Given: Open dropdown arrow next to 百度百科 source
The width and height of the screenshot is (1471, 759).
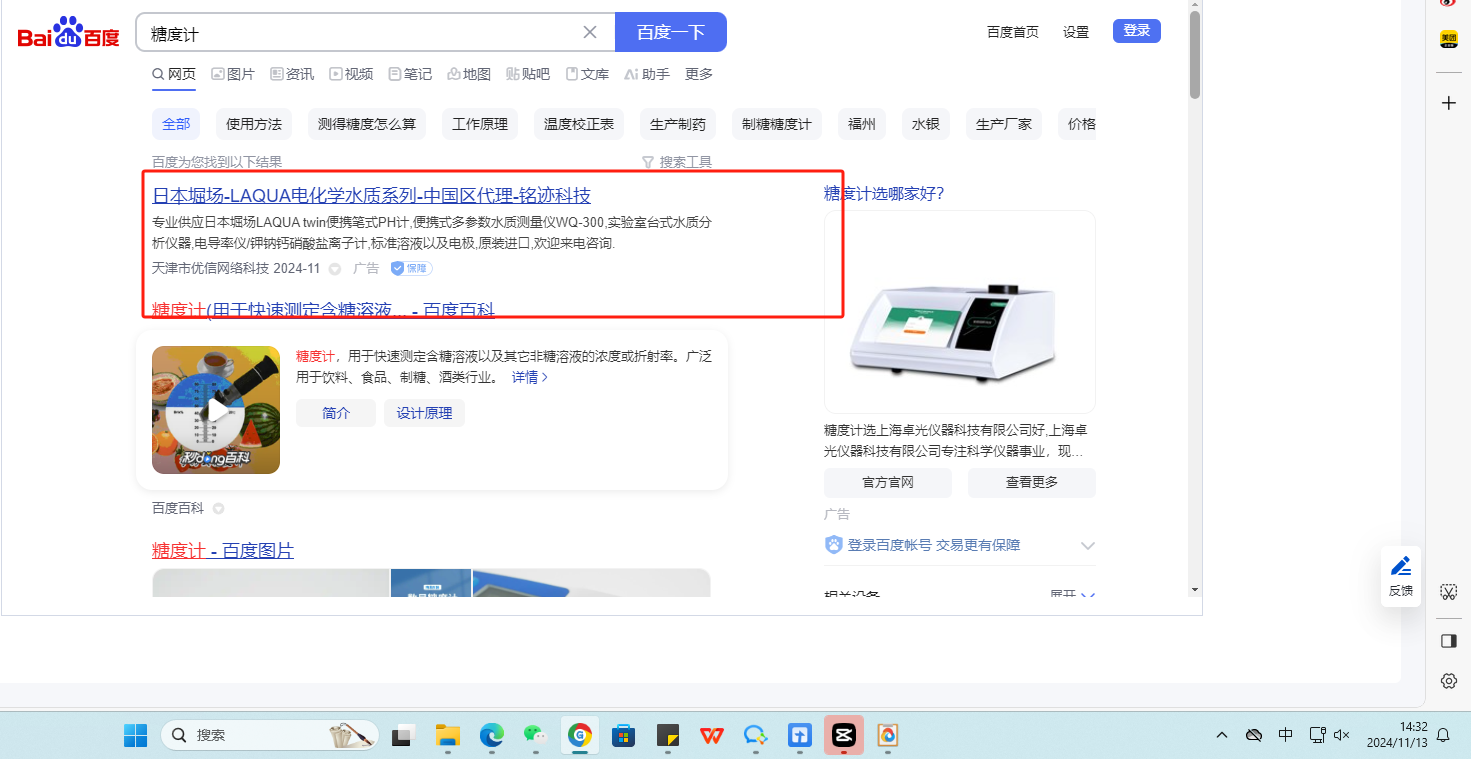Looking at the screenshot, I should click(218, 509).
